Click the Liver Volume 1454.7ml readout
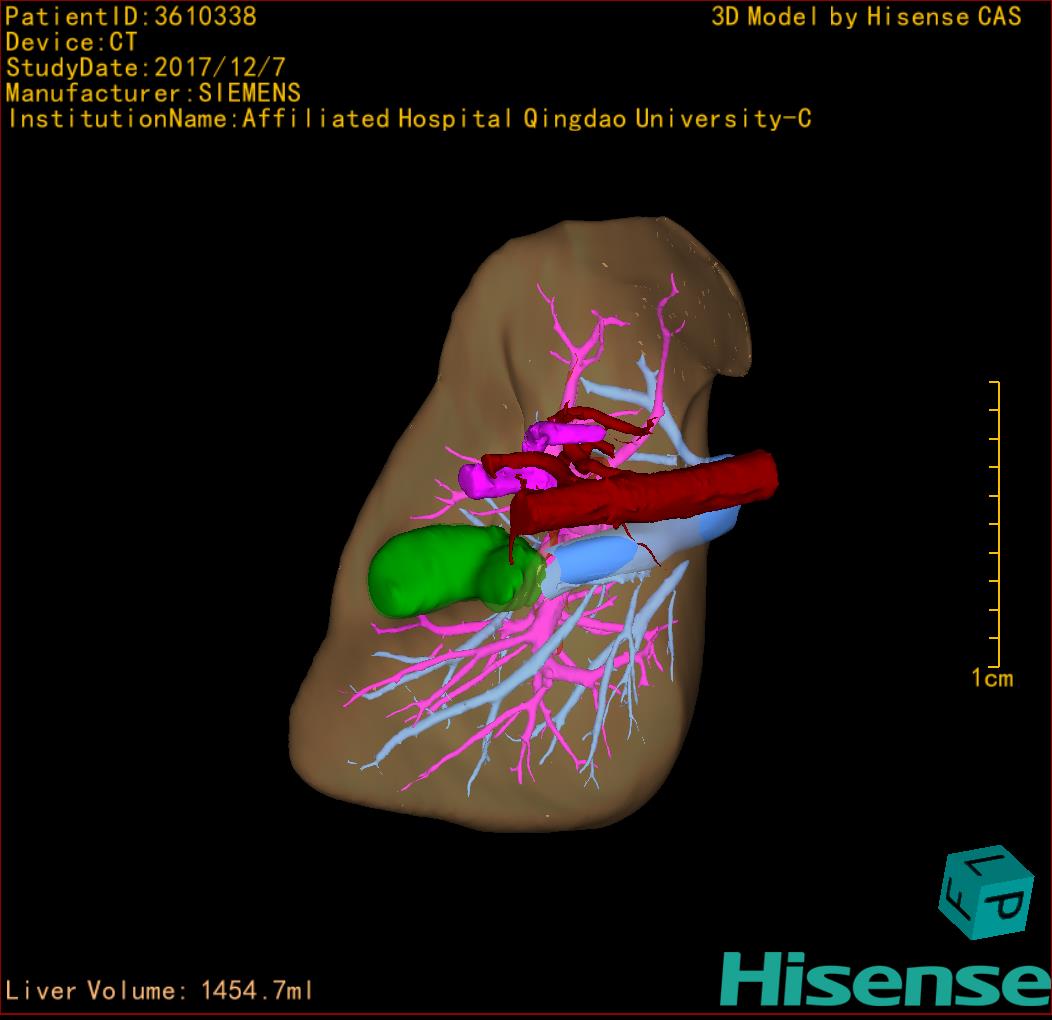 point(160,991)
